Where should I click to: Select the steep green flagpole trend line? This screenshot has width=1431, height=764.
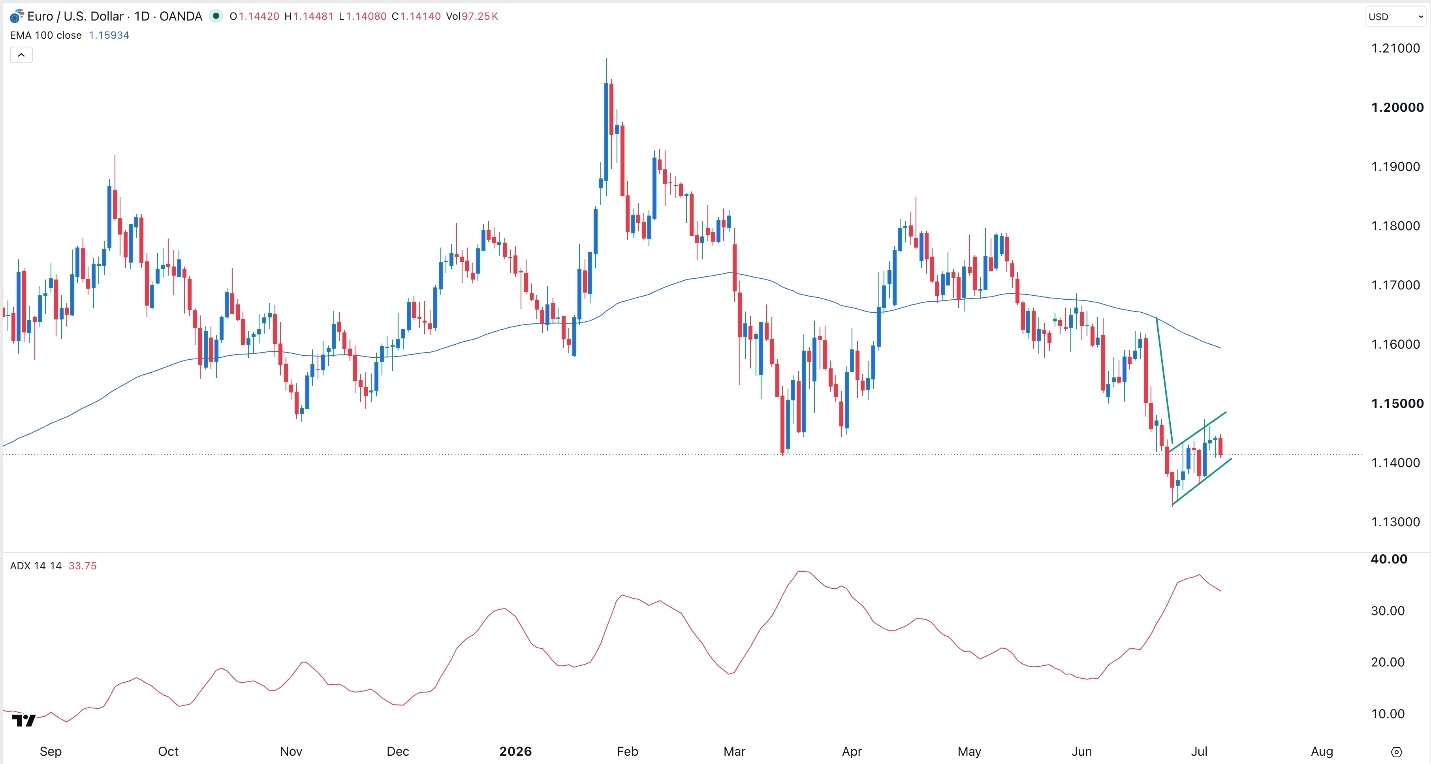[x=1164, y=382]
